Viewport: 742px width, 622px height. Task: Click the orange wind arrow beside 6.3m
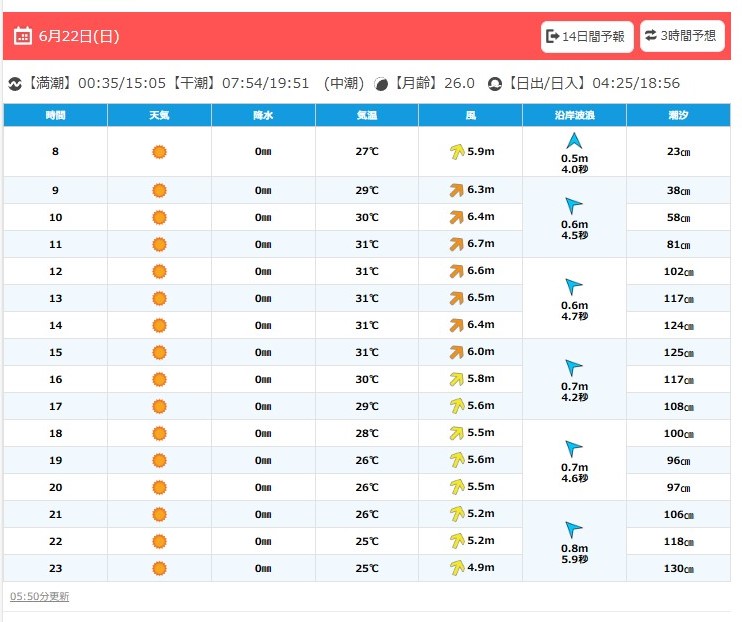pyautogui.click(x=457, y=190)
